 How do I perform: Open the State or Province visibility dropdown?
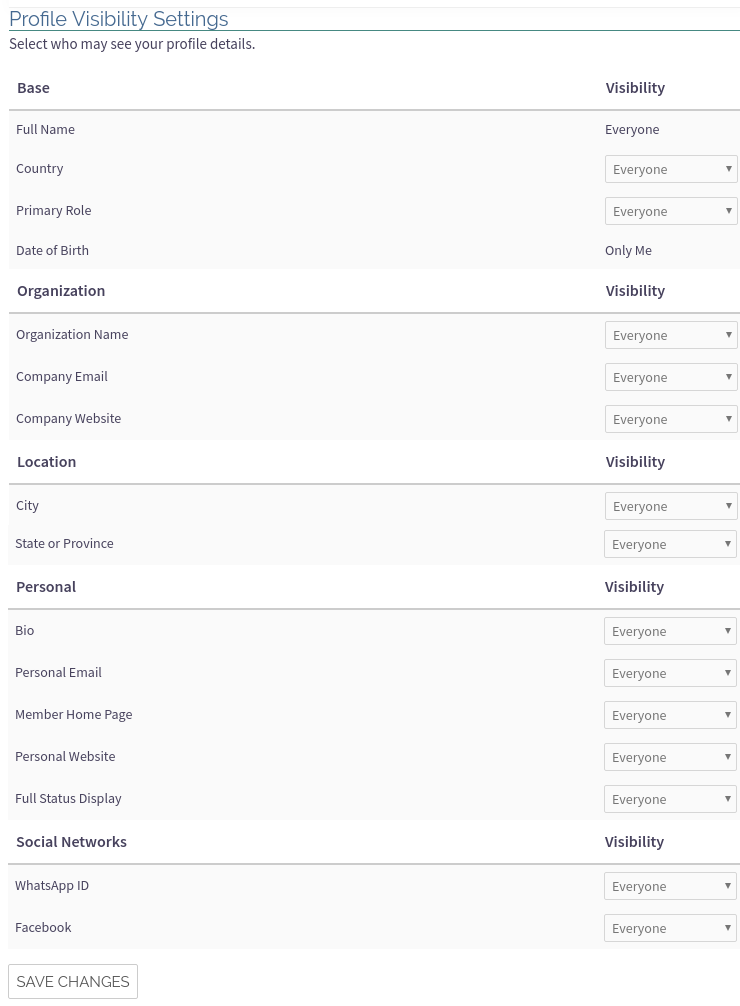pyautogui.click(x=671, y=543)
